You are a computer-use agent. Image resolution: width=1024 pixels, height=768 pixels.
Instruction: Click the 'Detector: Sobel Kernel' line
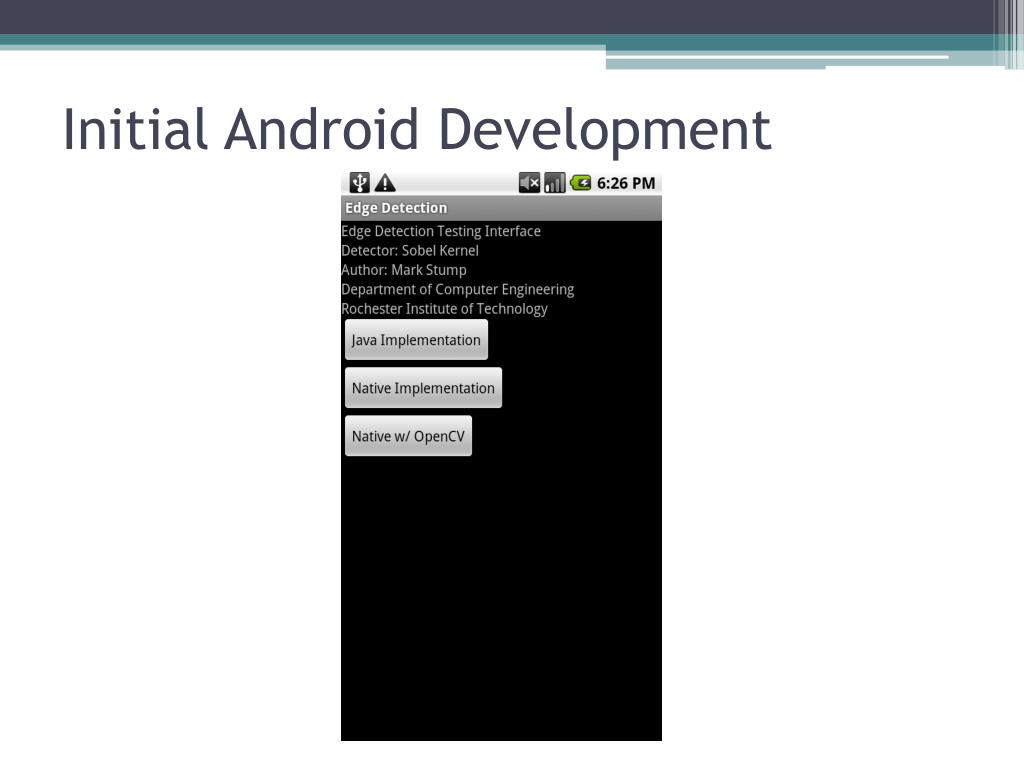click(x=410, y=251)
